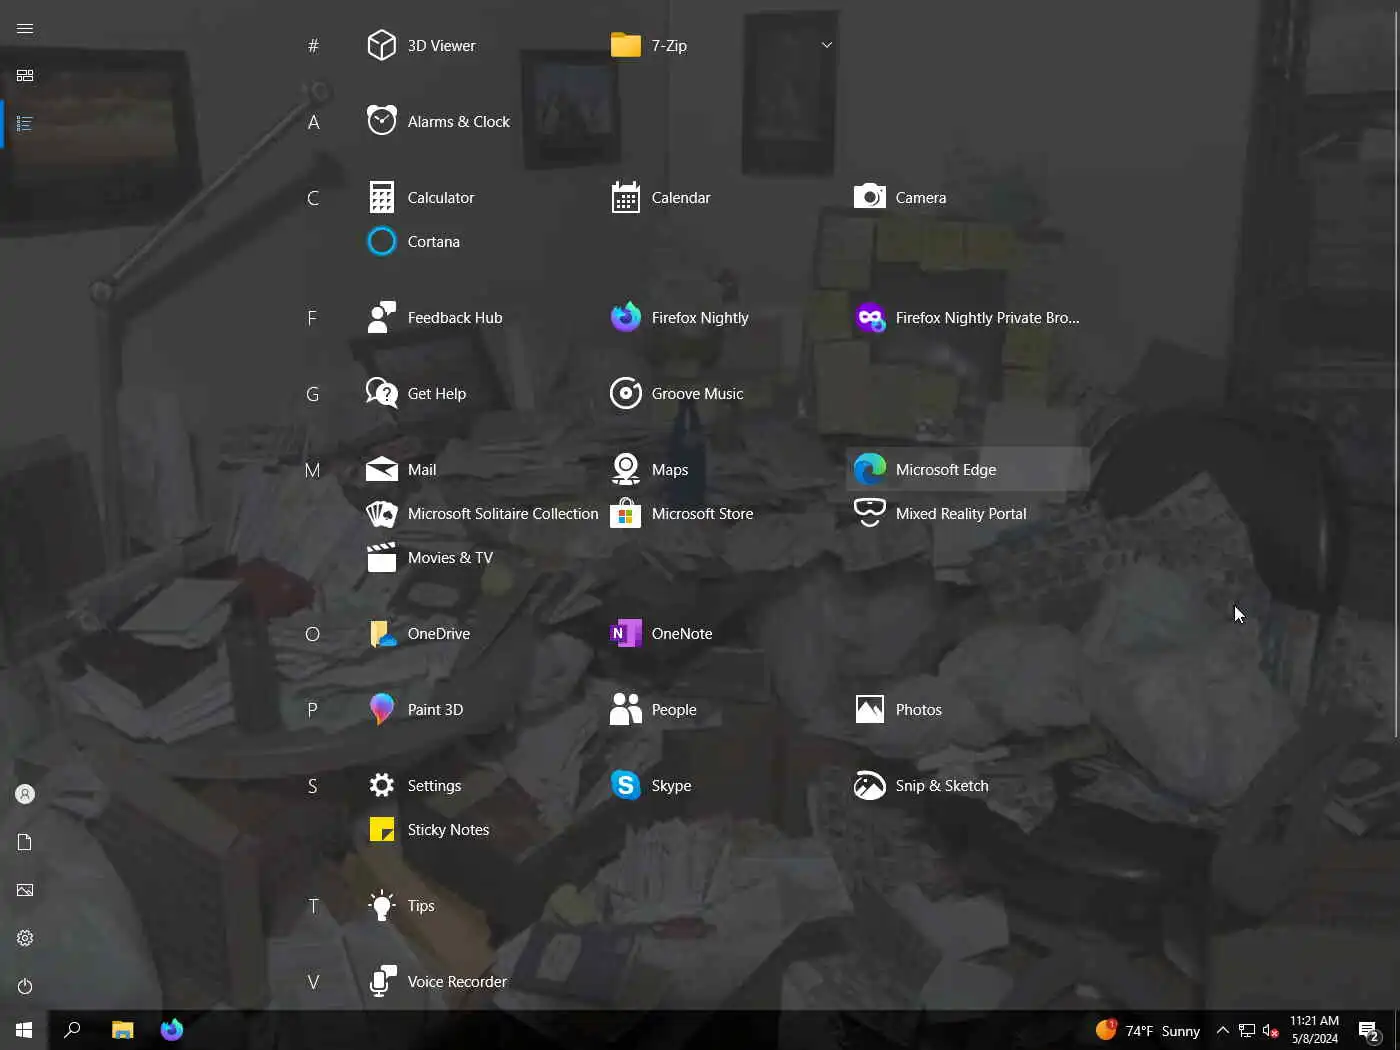1400x1050 pixels.
Task: Open Movies & TV
Action: click(479, 557)
